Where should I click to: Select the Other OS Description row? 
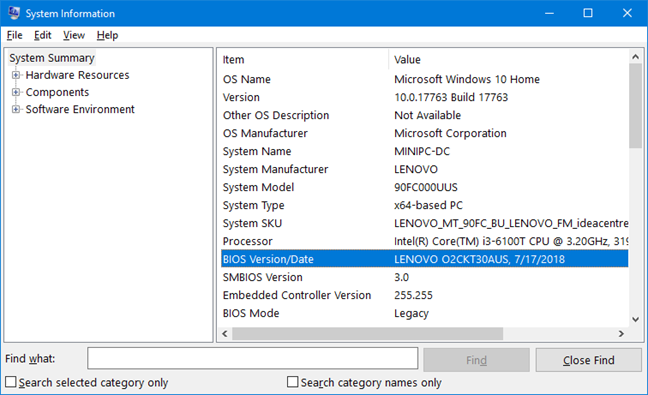(x=424, y=115)
